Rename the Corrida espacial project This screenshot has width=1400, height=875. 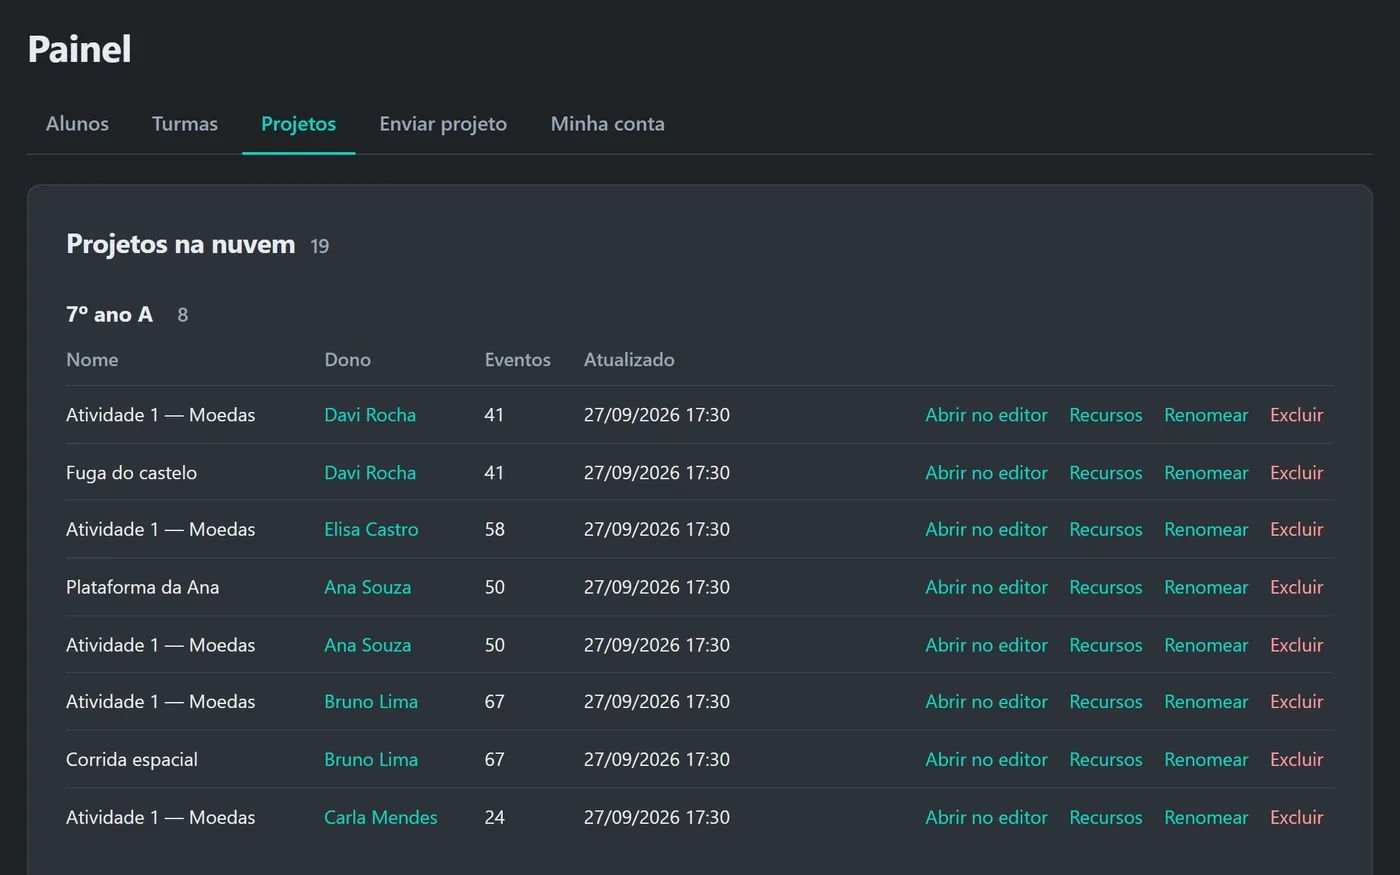pyautogui.click(x=1206, y=760)
